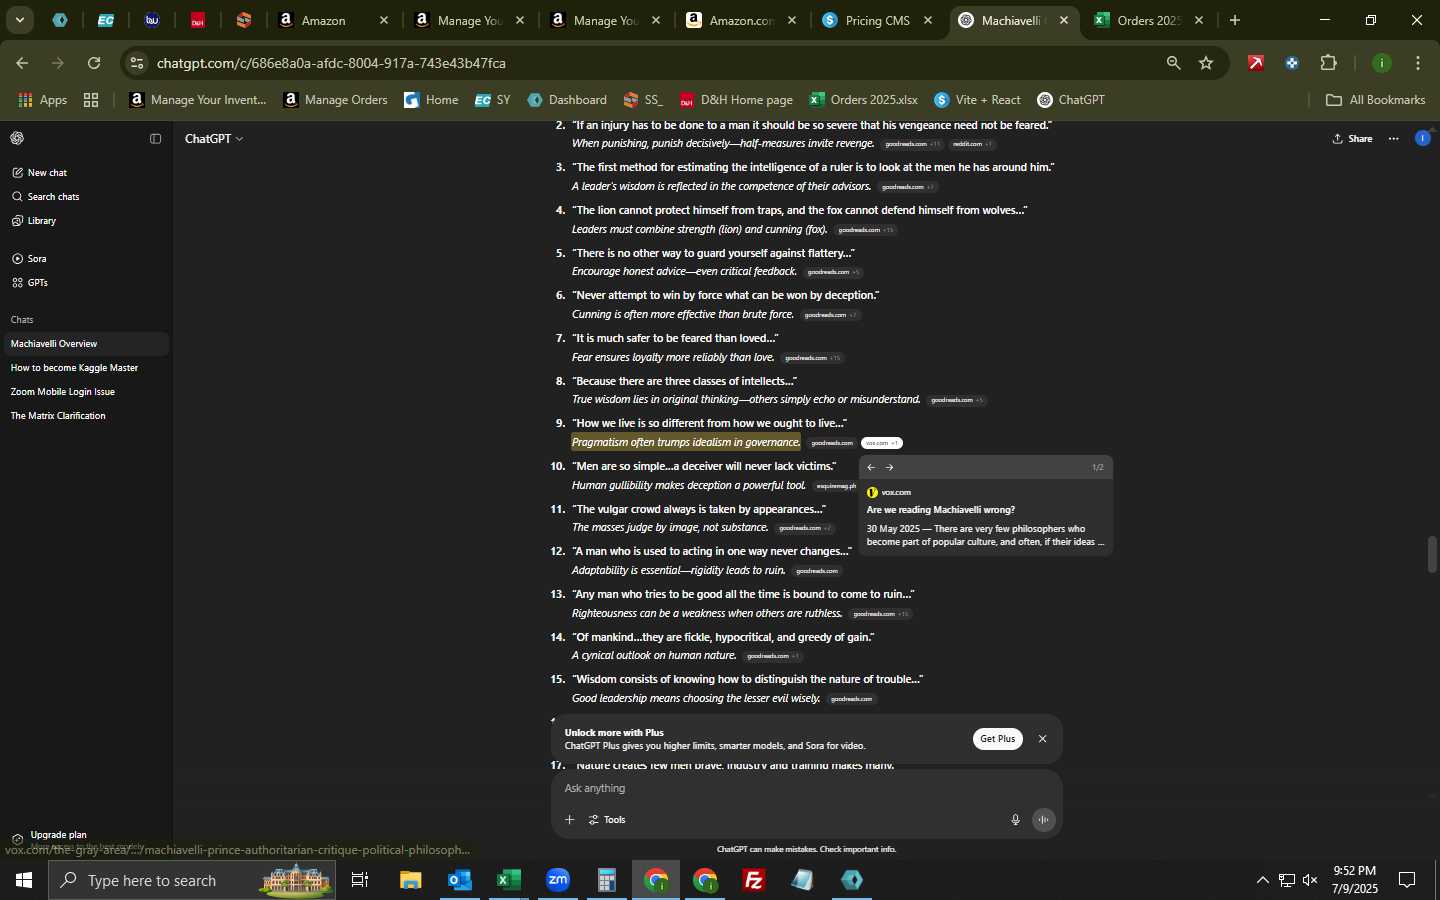Collapse the sidebar panel icon
Image resolution: width=1440 pixels, height=900 pixels.
click(155, 139)
